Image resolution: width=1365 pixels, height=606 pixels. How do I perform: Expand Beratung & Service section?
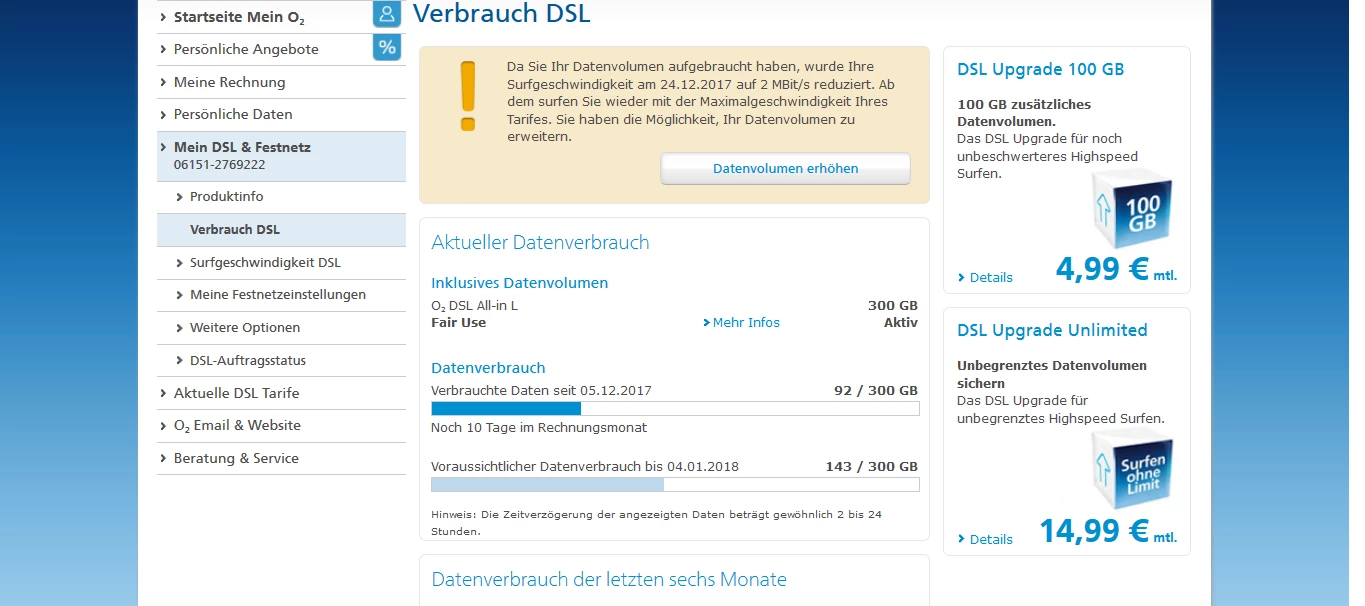[281, 458]
